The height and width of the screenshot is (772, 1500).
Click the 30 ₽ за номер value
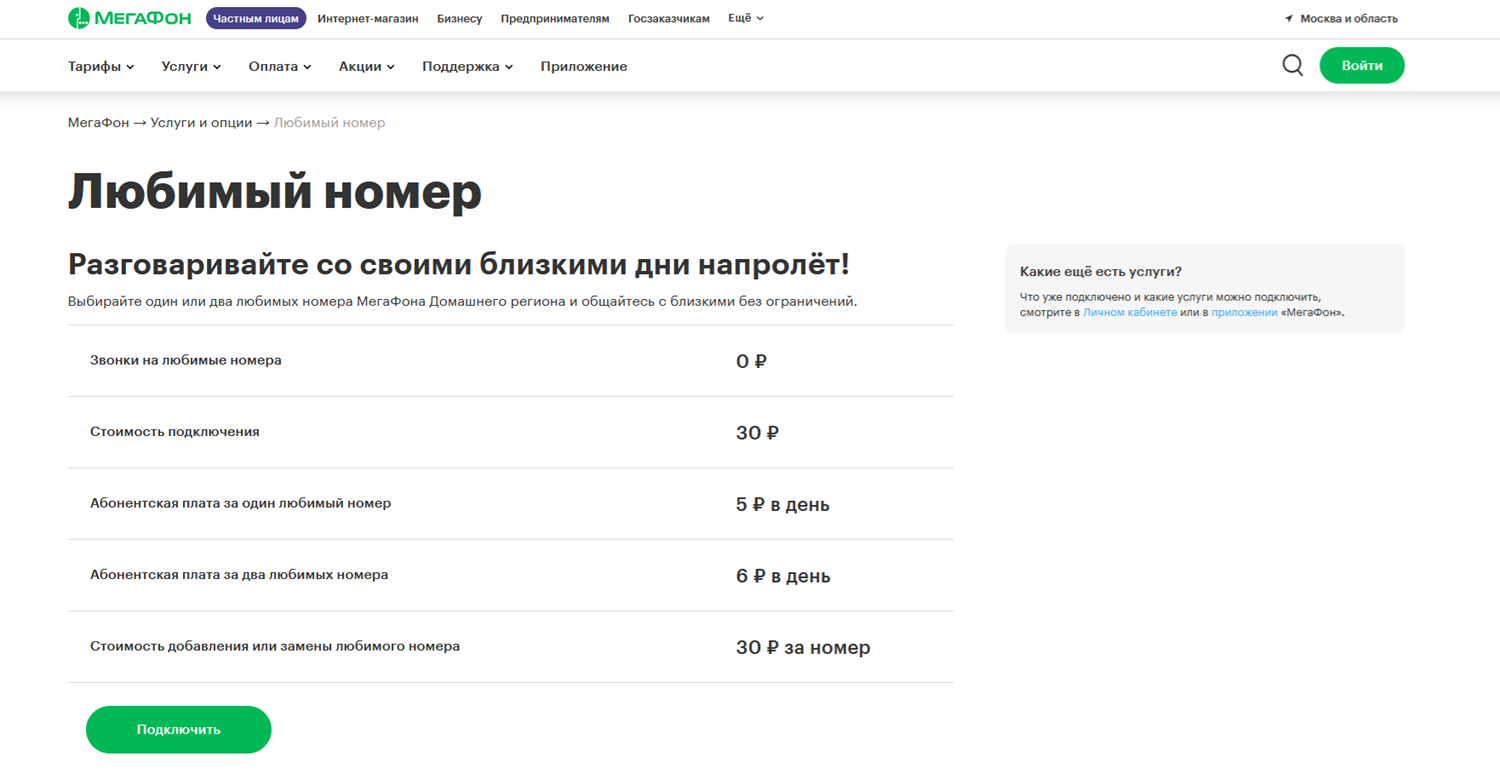point(803,648)
